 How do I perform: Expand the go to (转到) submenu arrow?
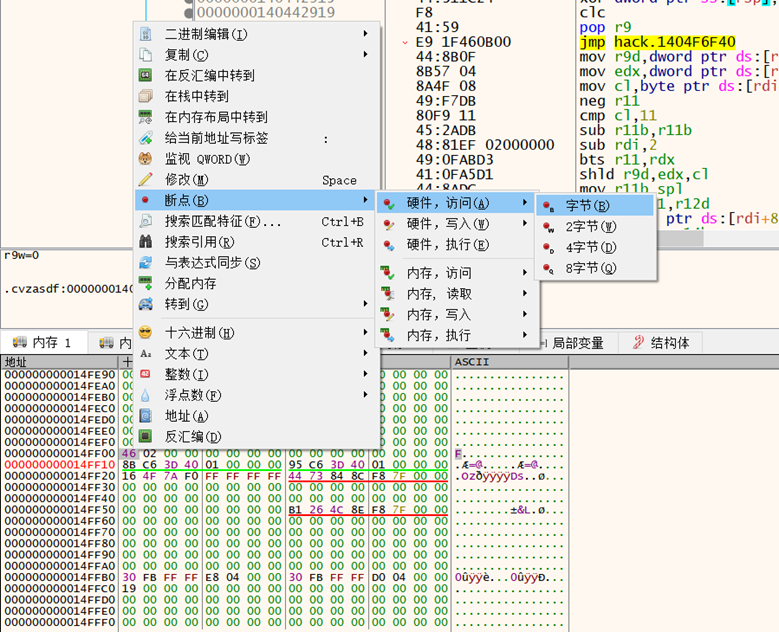(365, 305)
